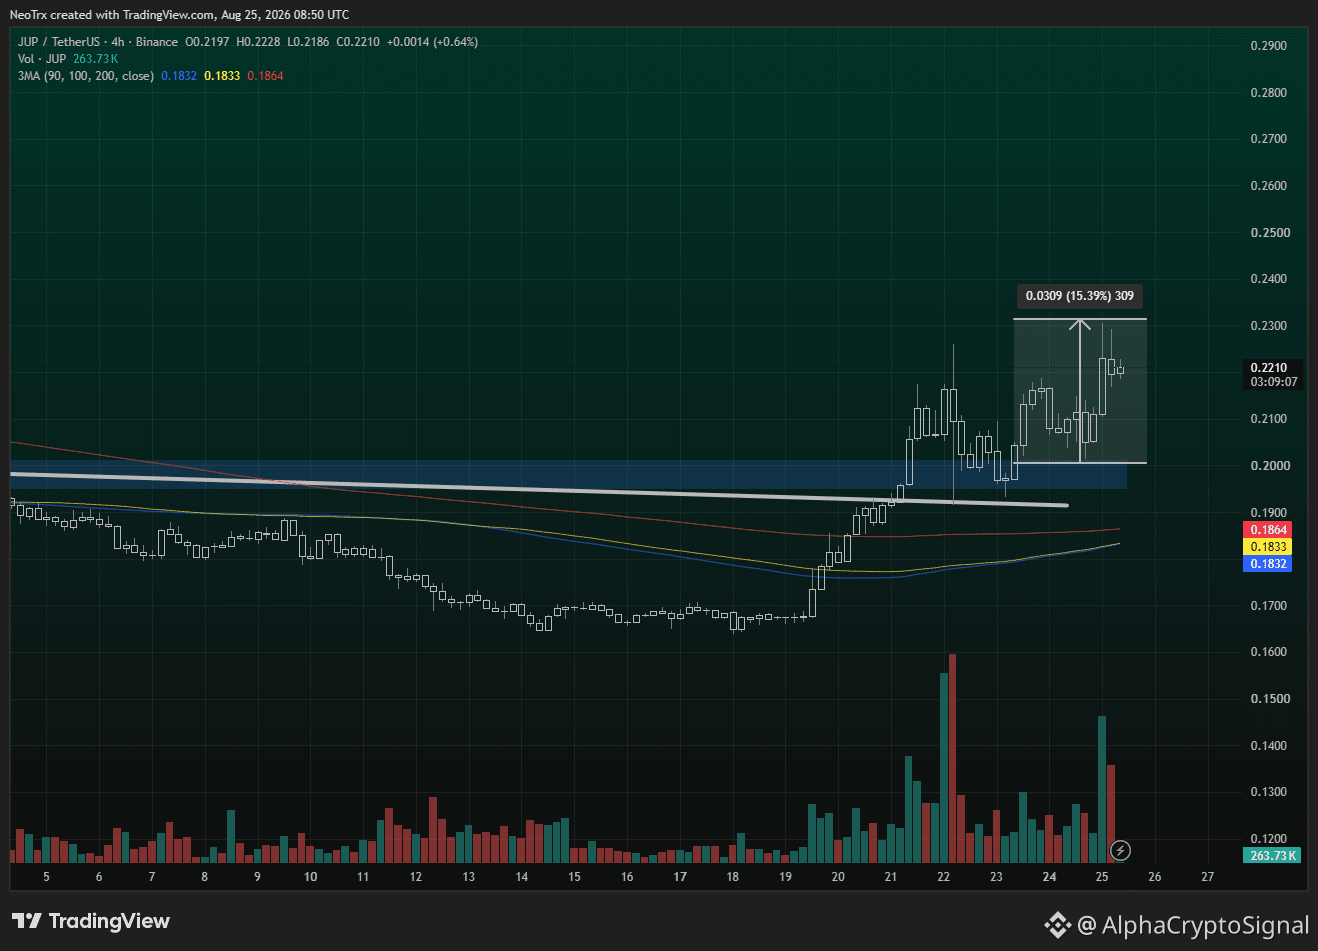This screenshot has width=1318, height=951.
Task: Click the close value C0.2210 in legend
Action: (x=358, y=42)
